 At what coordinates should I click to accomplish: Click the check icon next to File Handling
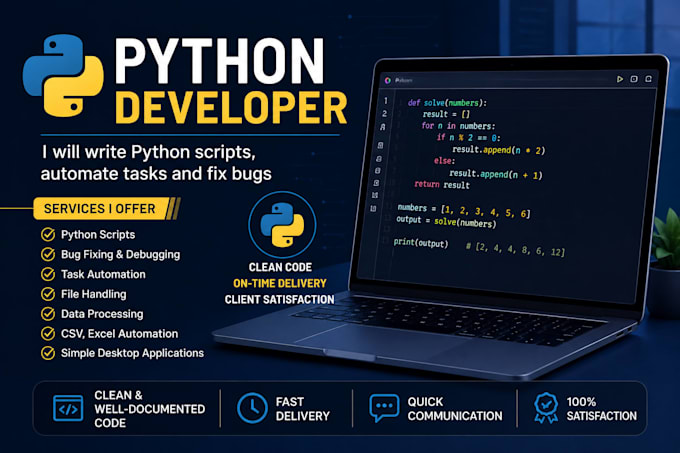tap(48, 294)
